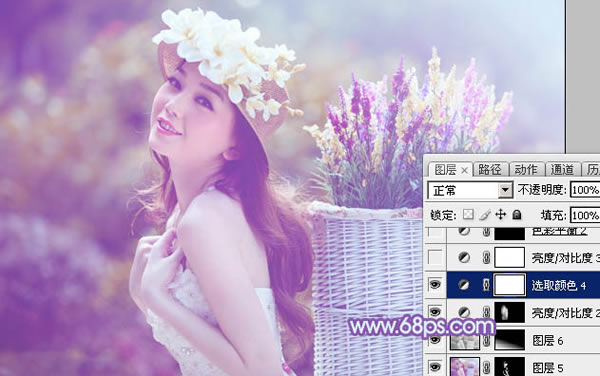
Task: Click the 不透明度 opacity value field
Action: tap(585, 190)
